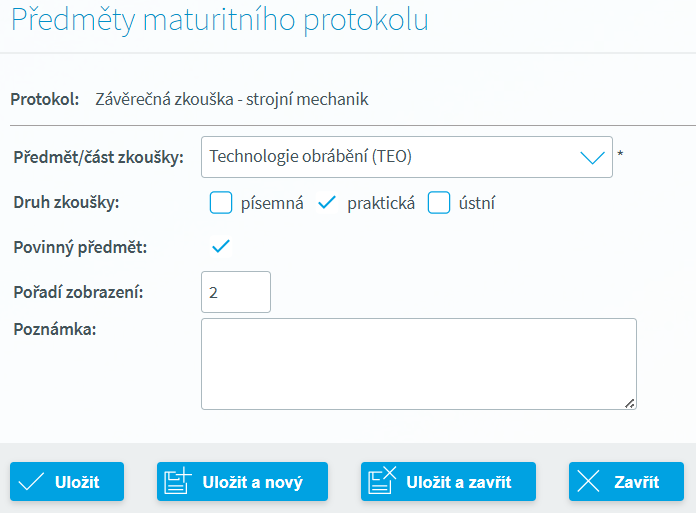Screen dimensions: 696x513
Task: Click into the Poznámka note textarea
Action: coord(419,364)
